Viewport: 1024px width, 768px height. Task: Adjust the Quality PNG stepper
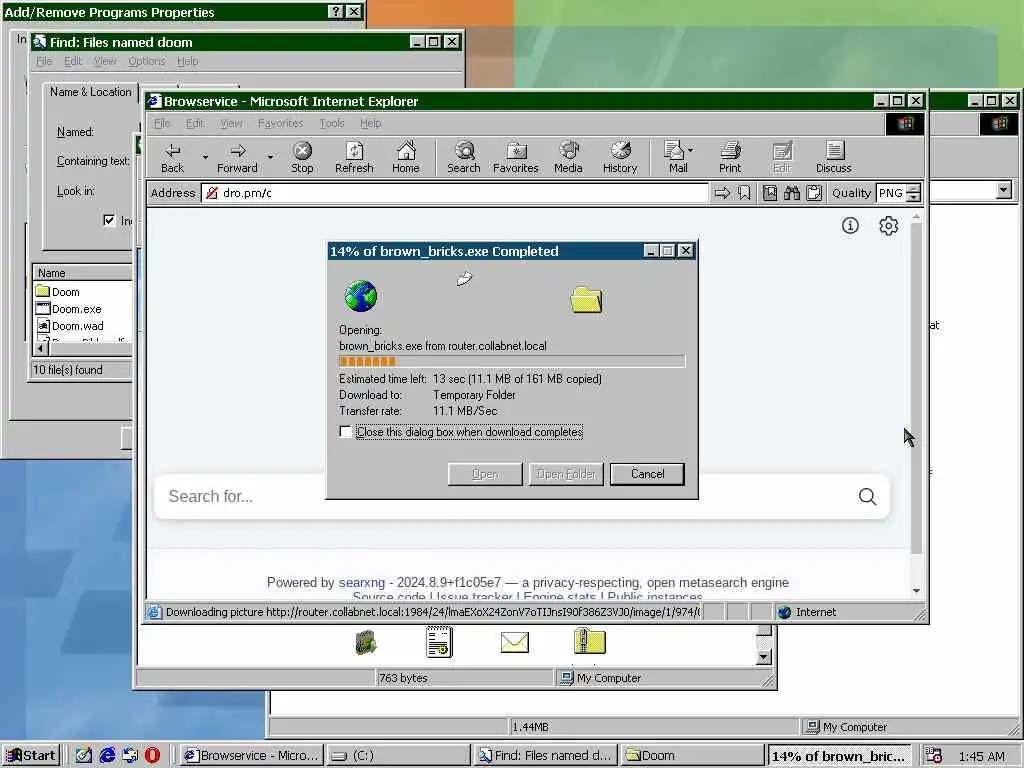click(914, 193)
